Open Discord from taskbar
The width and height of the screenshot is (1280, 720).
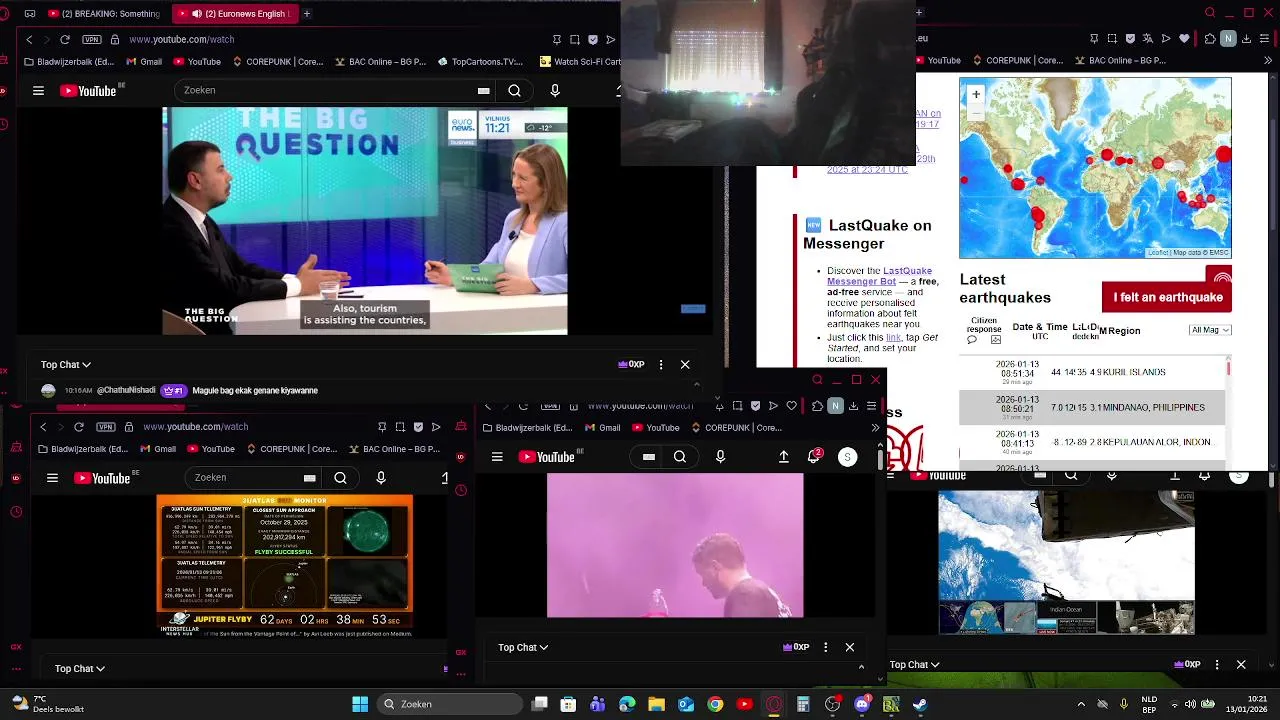862,704
